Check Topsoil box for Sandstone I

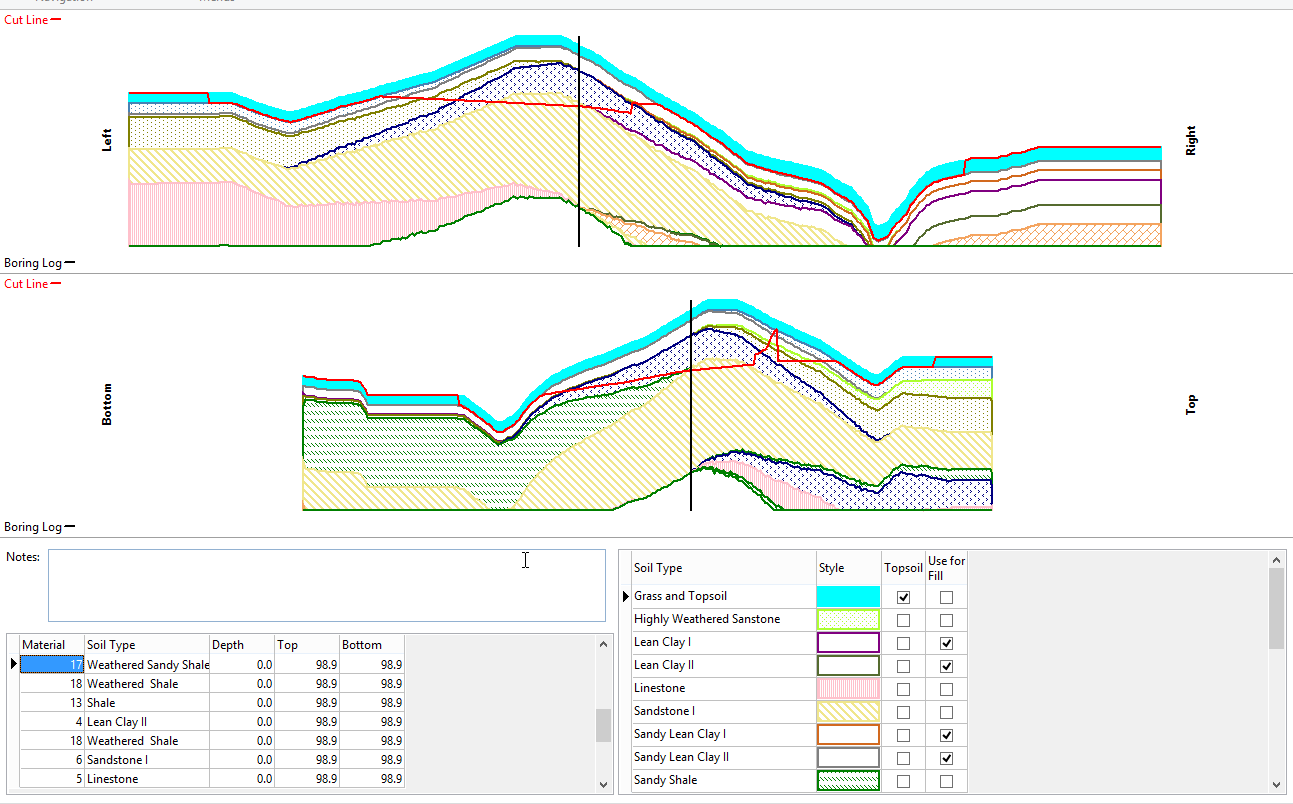[x=904, y=712]
